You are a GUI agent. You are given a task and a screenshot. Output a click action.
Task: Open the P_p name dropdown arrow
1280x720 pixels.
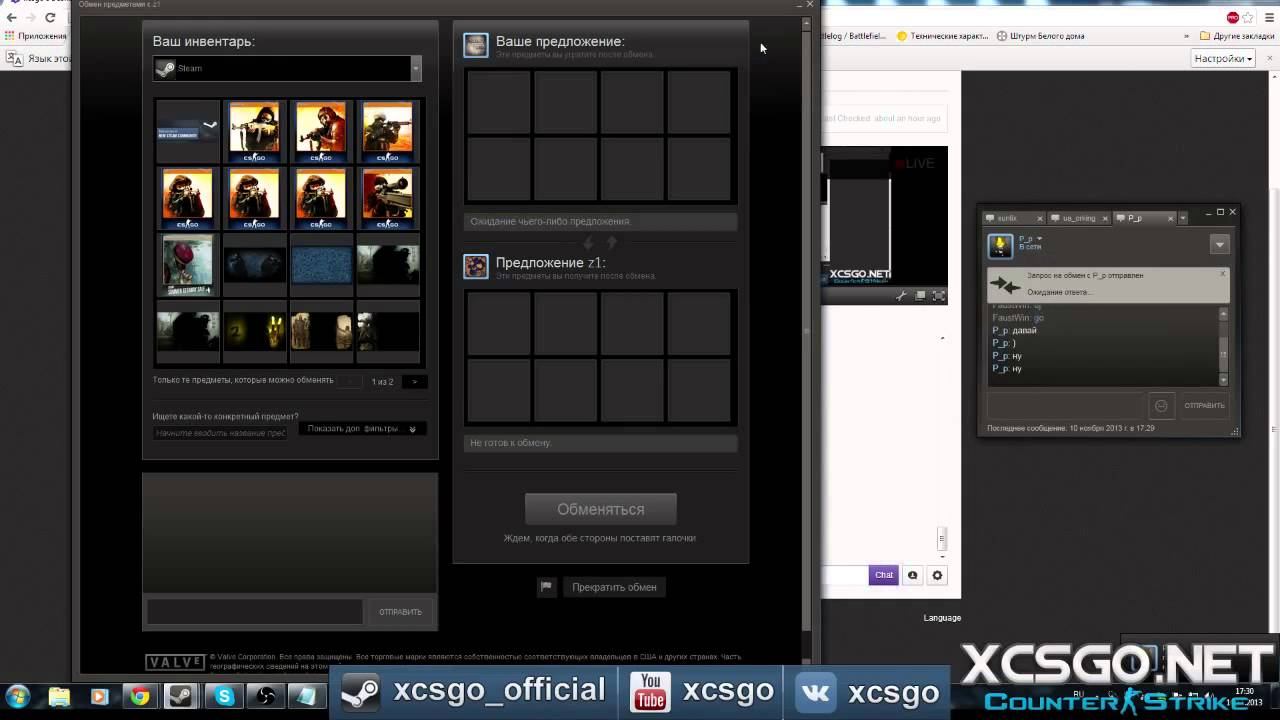pyautogui.click(x=1039, y=239)
